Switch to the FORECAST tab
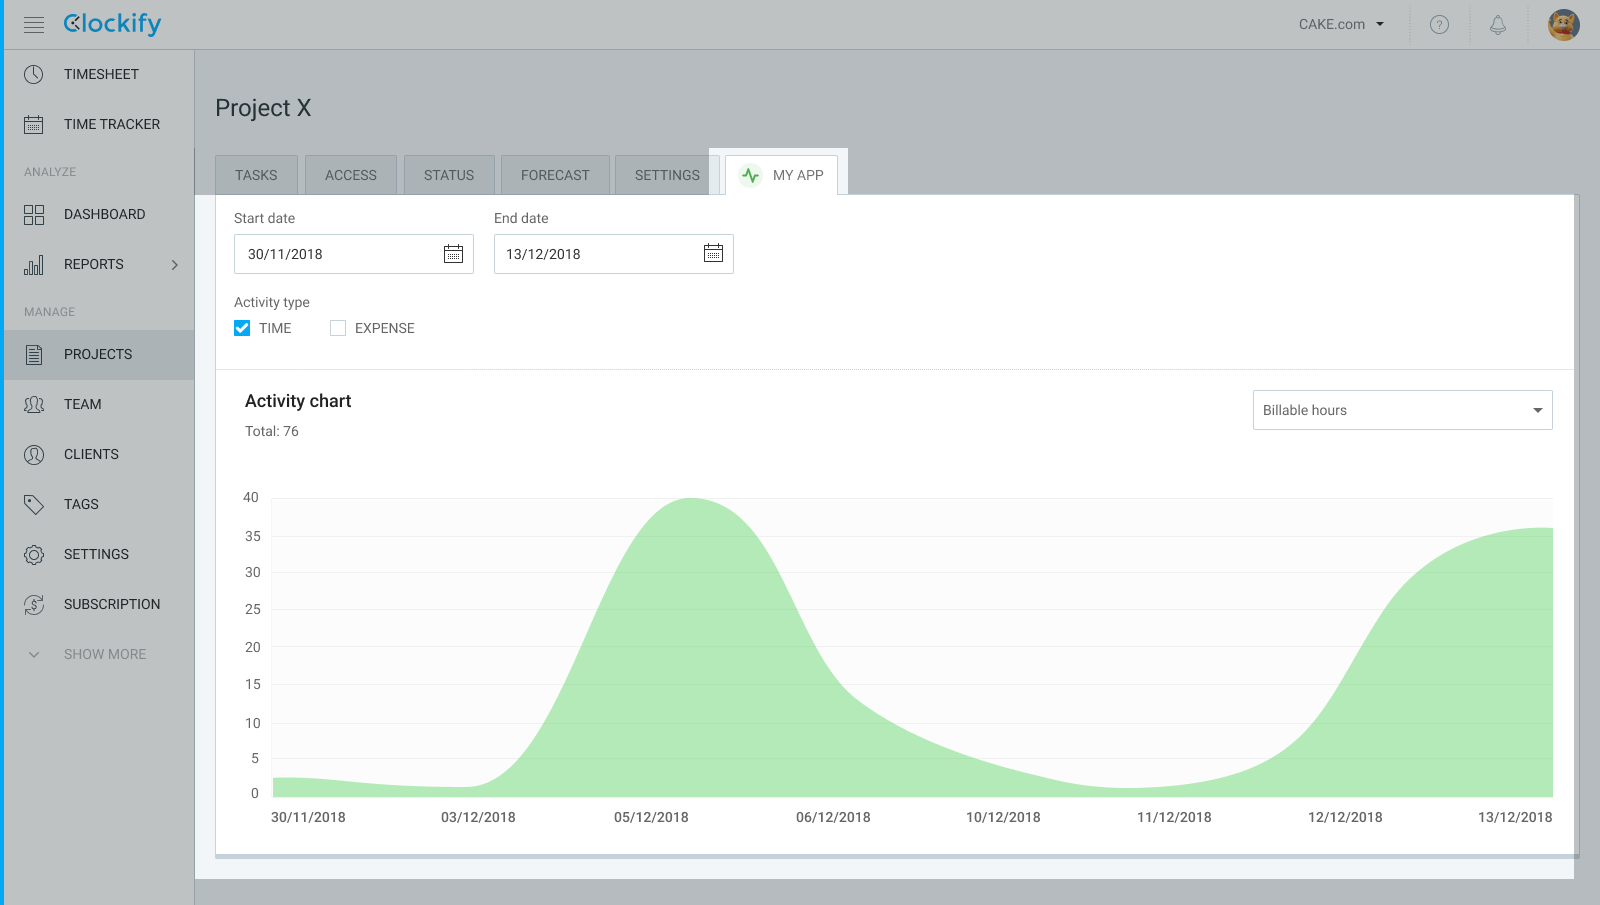The image size is (1600, 905). coord(555,175)
